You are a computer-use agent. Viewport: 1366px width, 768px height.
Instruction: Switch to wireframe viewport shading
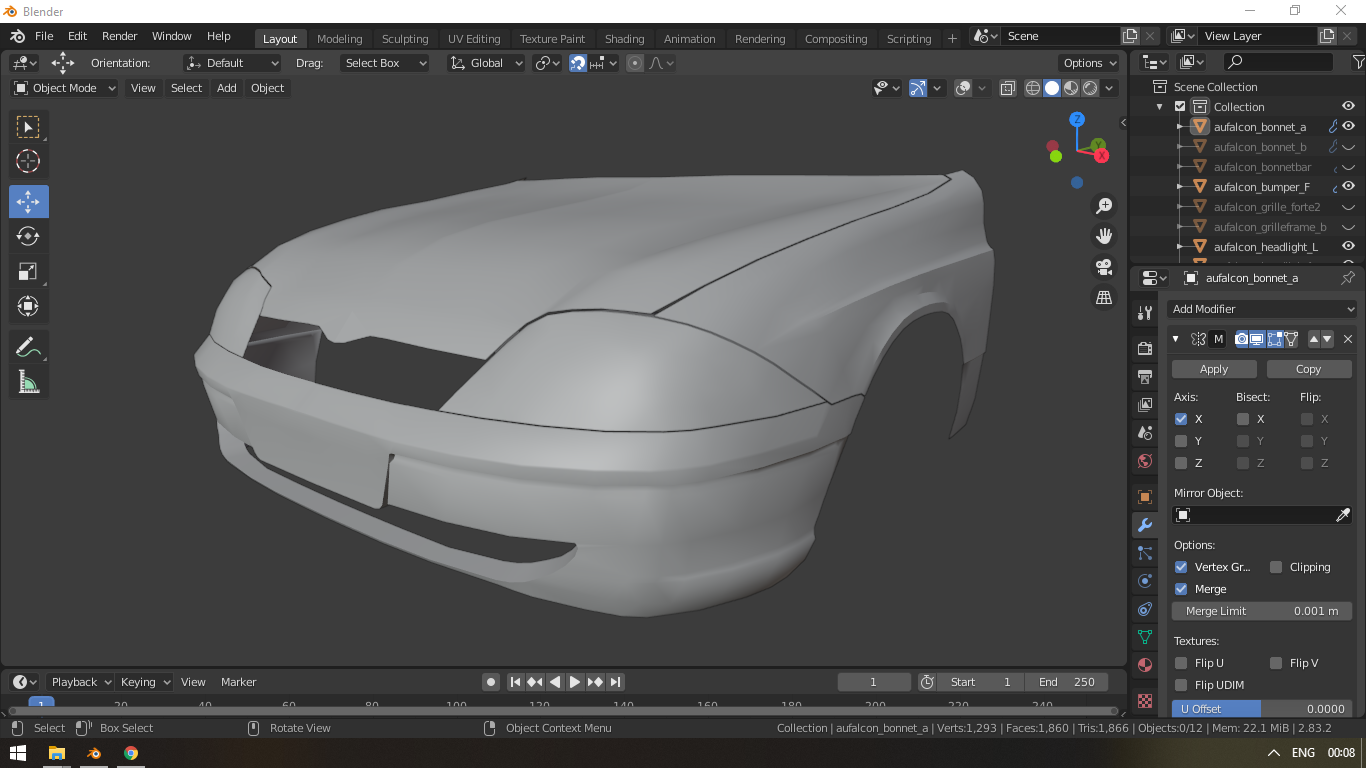[x=1033, y=88]
